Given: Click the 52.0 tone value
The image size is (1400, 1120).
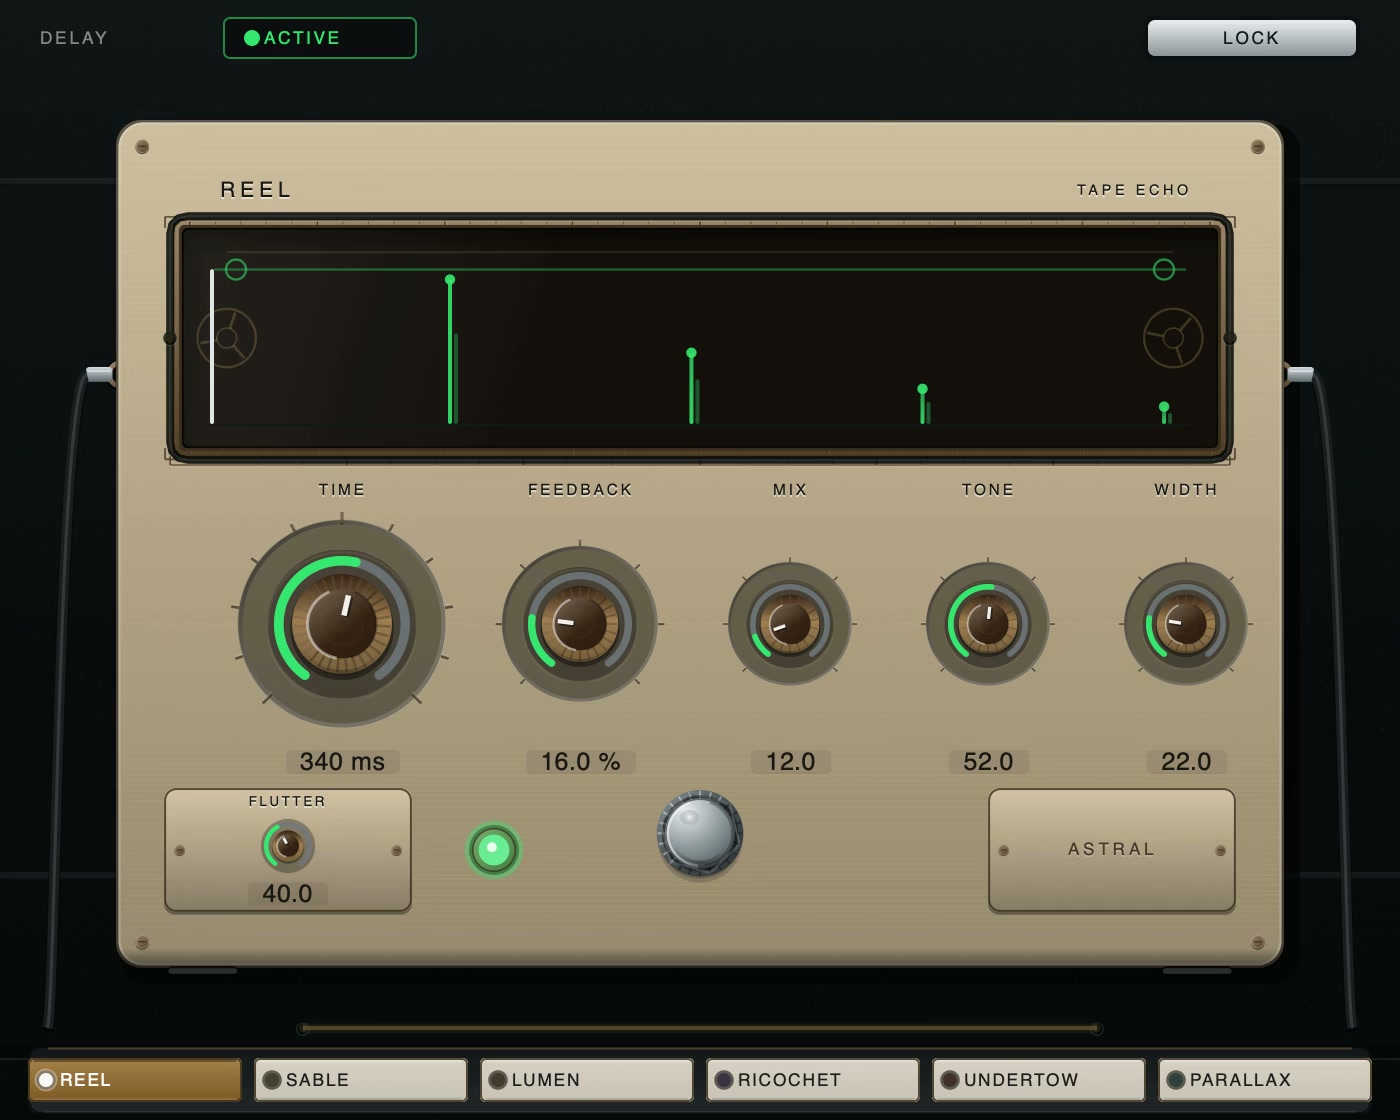Looking at the screenshot, I should tap(988, 762).
